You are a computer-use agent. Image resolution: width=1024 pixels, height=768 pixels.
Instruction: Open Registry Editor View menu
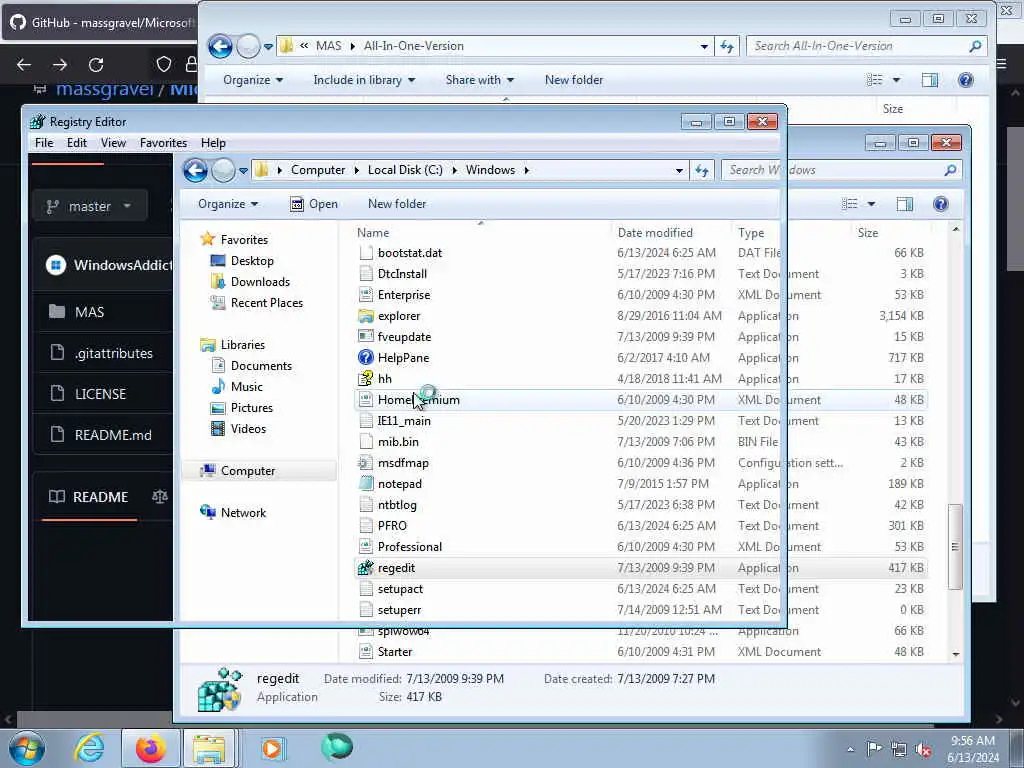click(113, 143)
